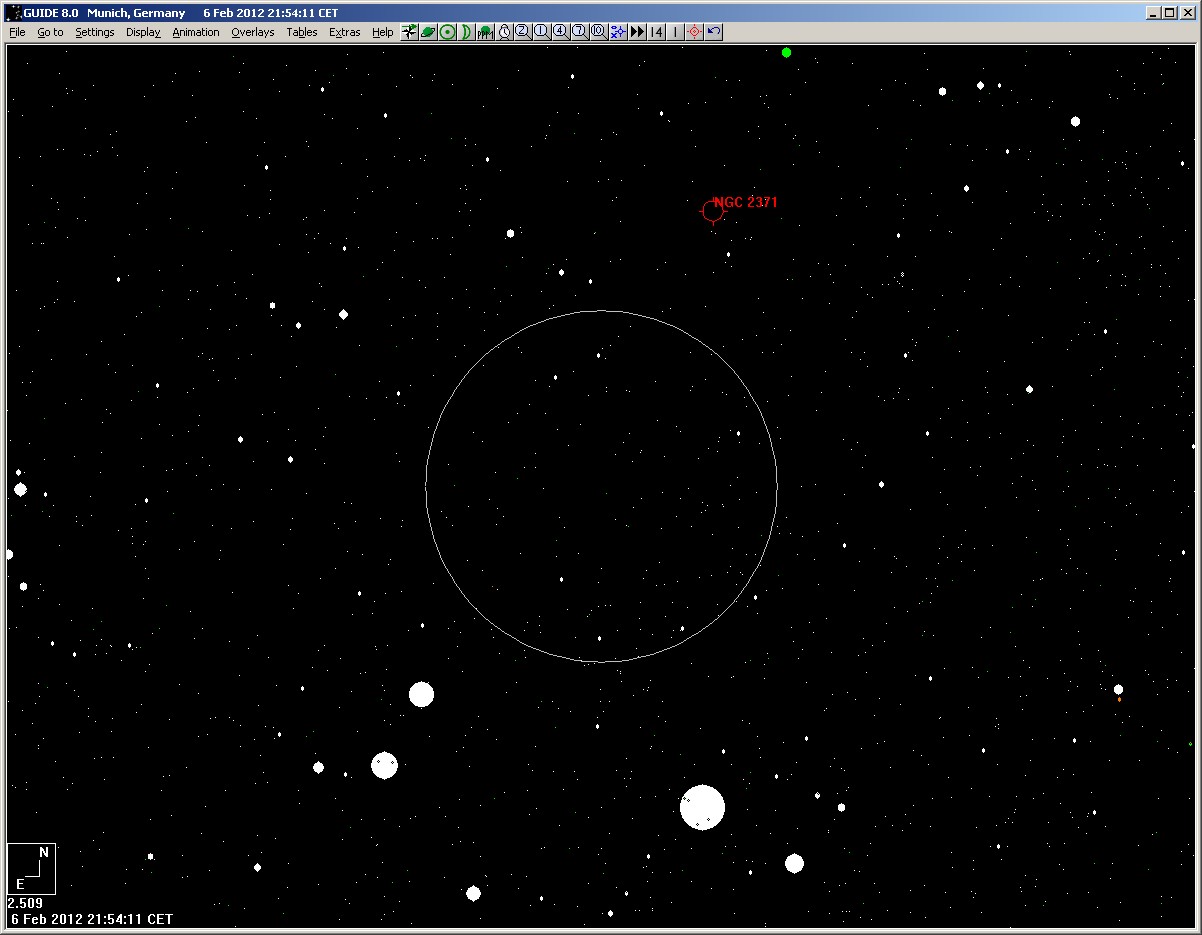Toggle the blue marker symbols toolbar button
The height and width of the screenshot is (935, 1202).
618,32
